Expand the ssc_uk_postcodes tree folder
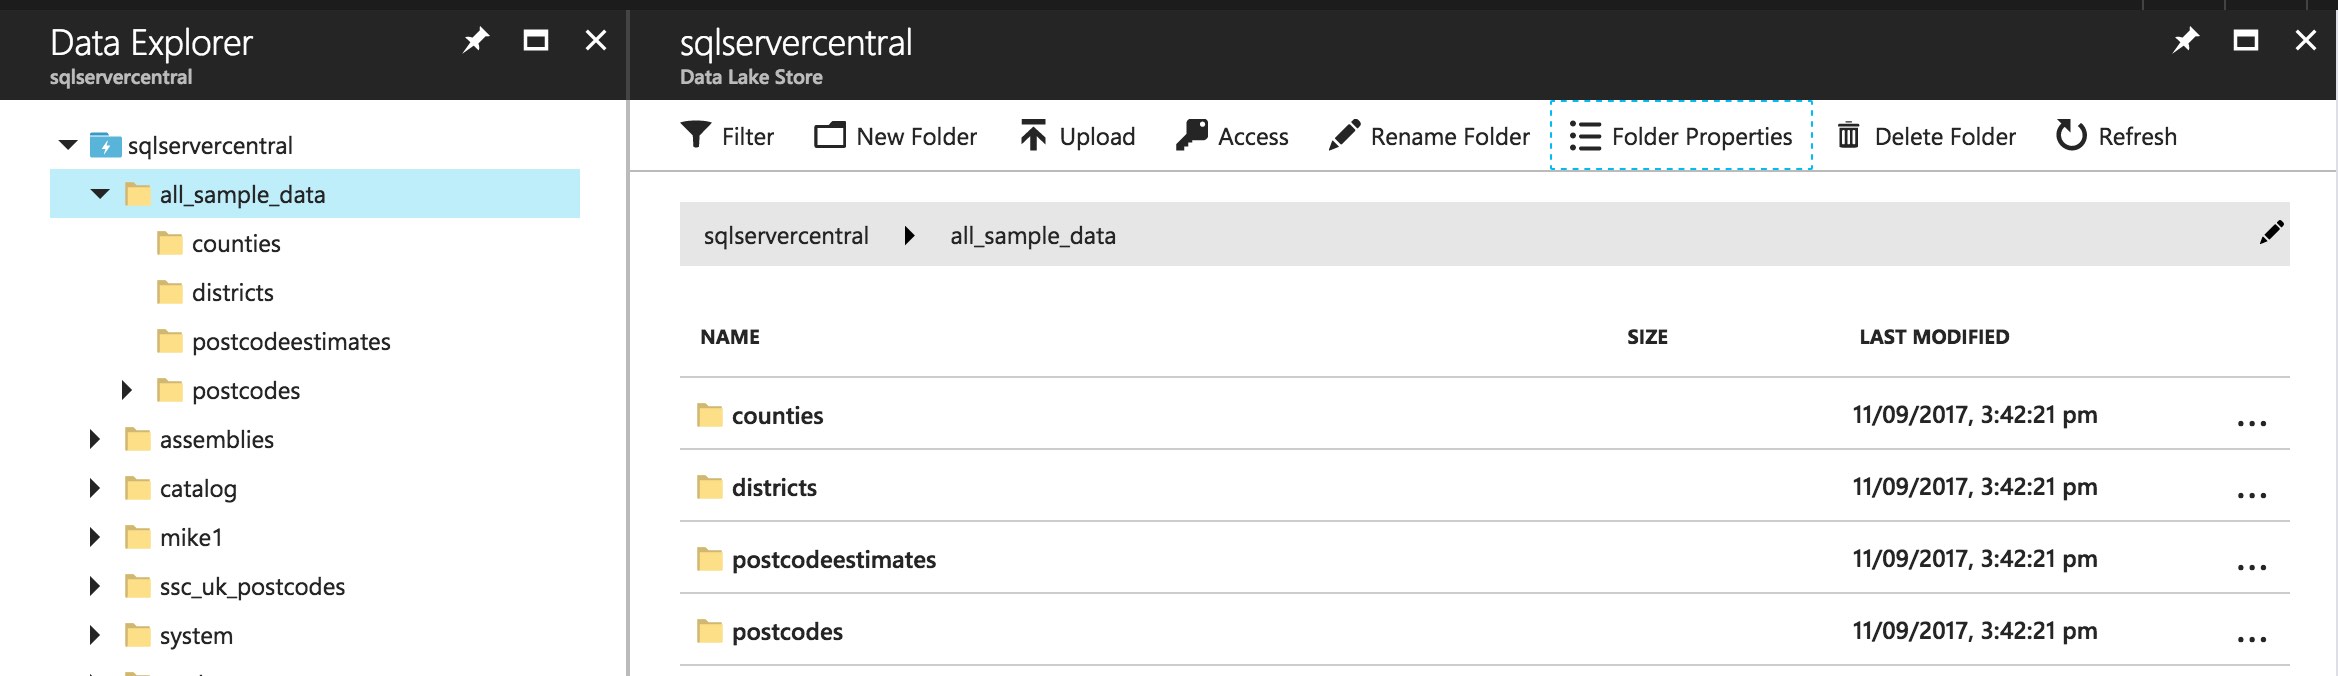Image resolution: width=2338 pixels, height=676 pixels. [x=95, y=586]
